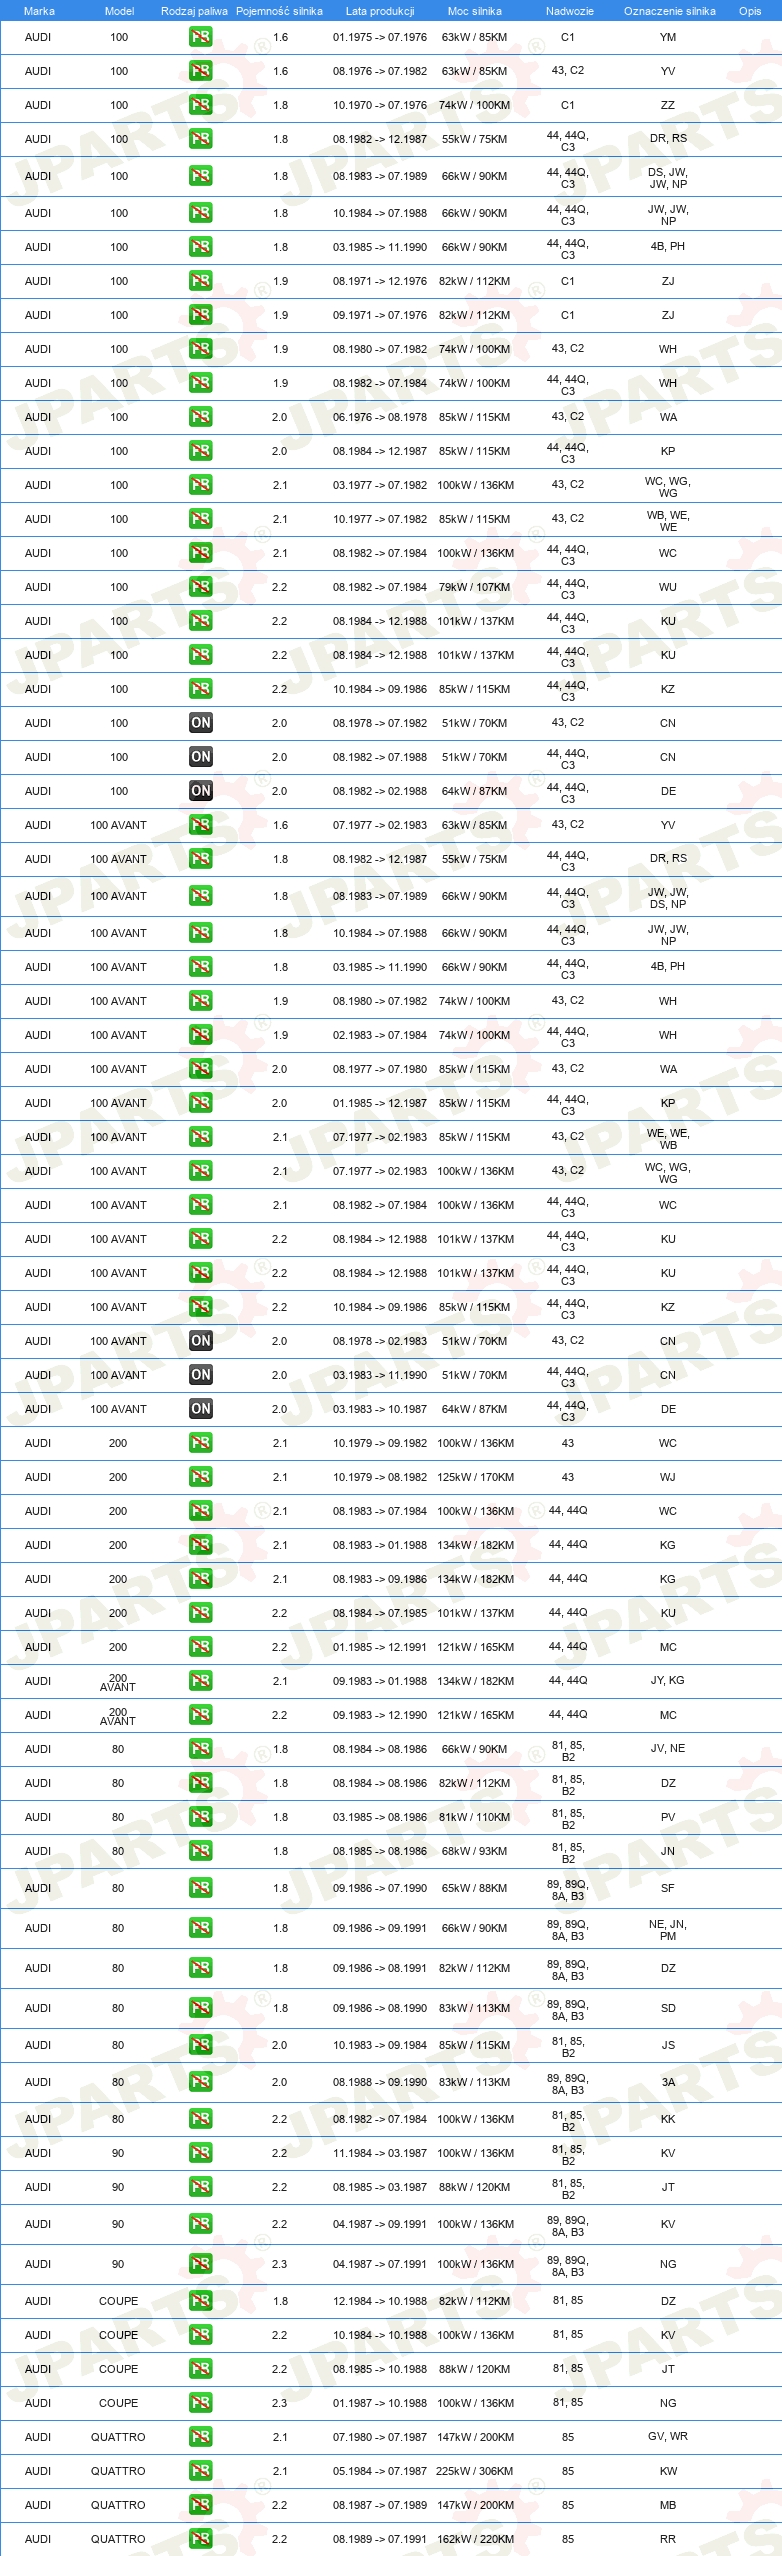
Task: Click the petrol icon in the ZZ engine row
Action: [200, 105]
